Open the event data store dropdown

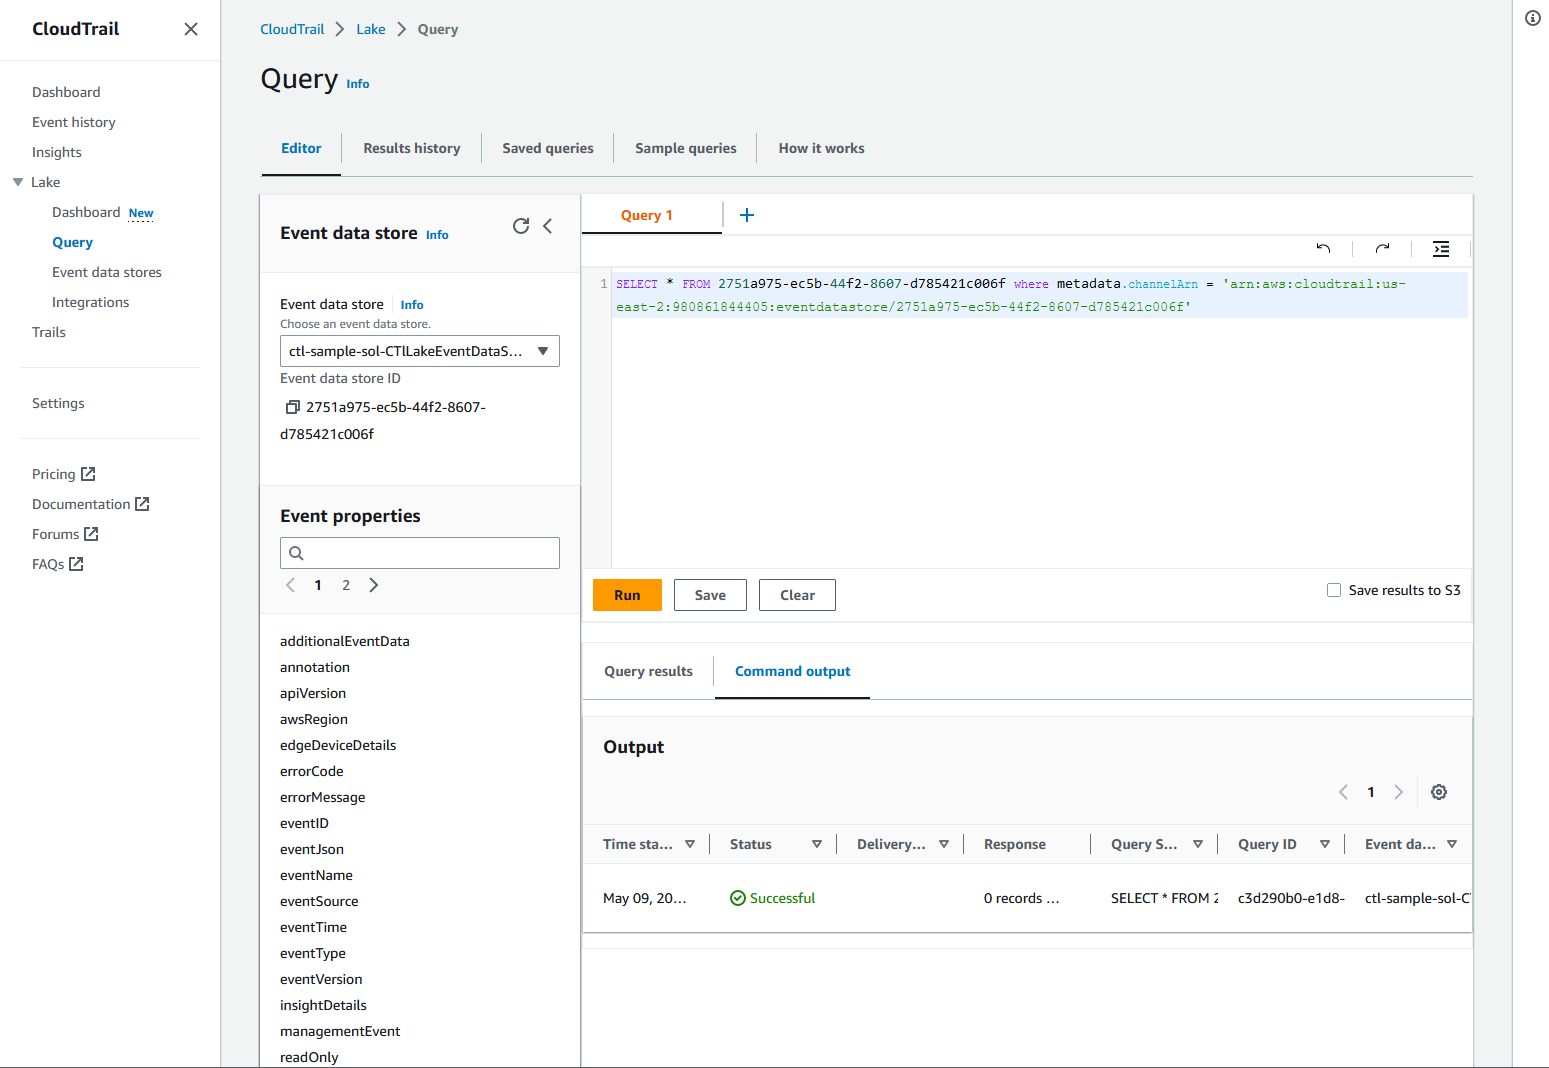420,351
